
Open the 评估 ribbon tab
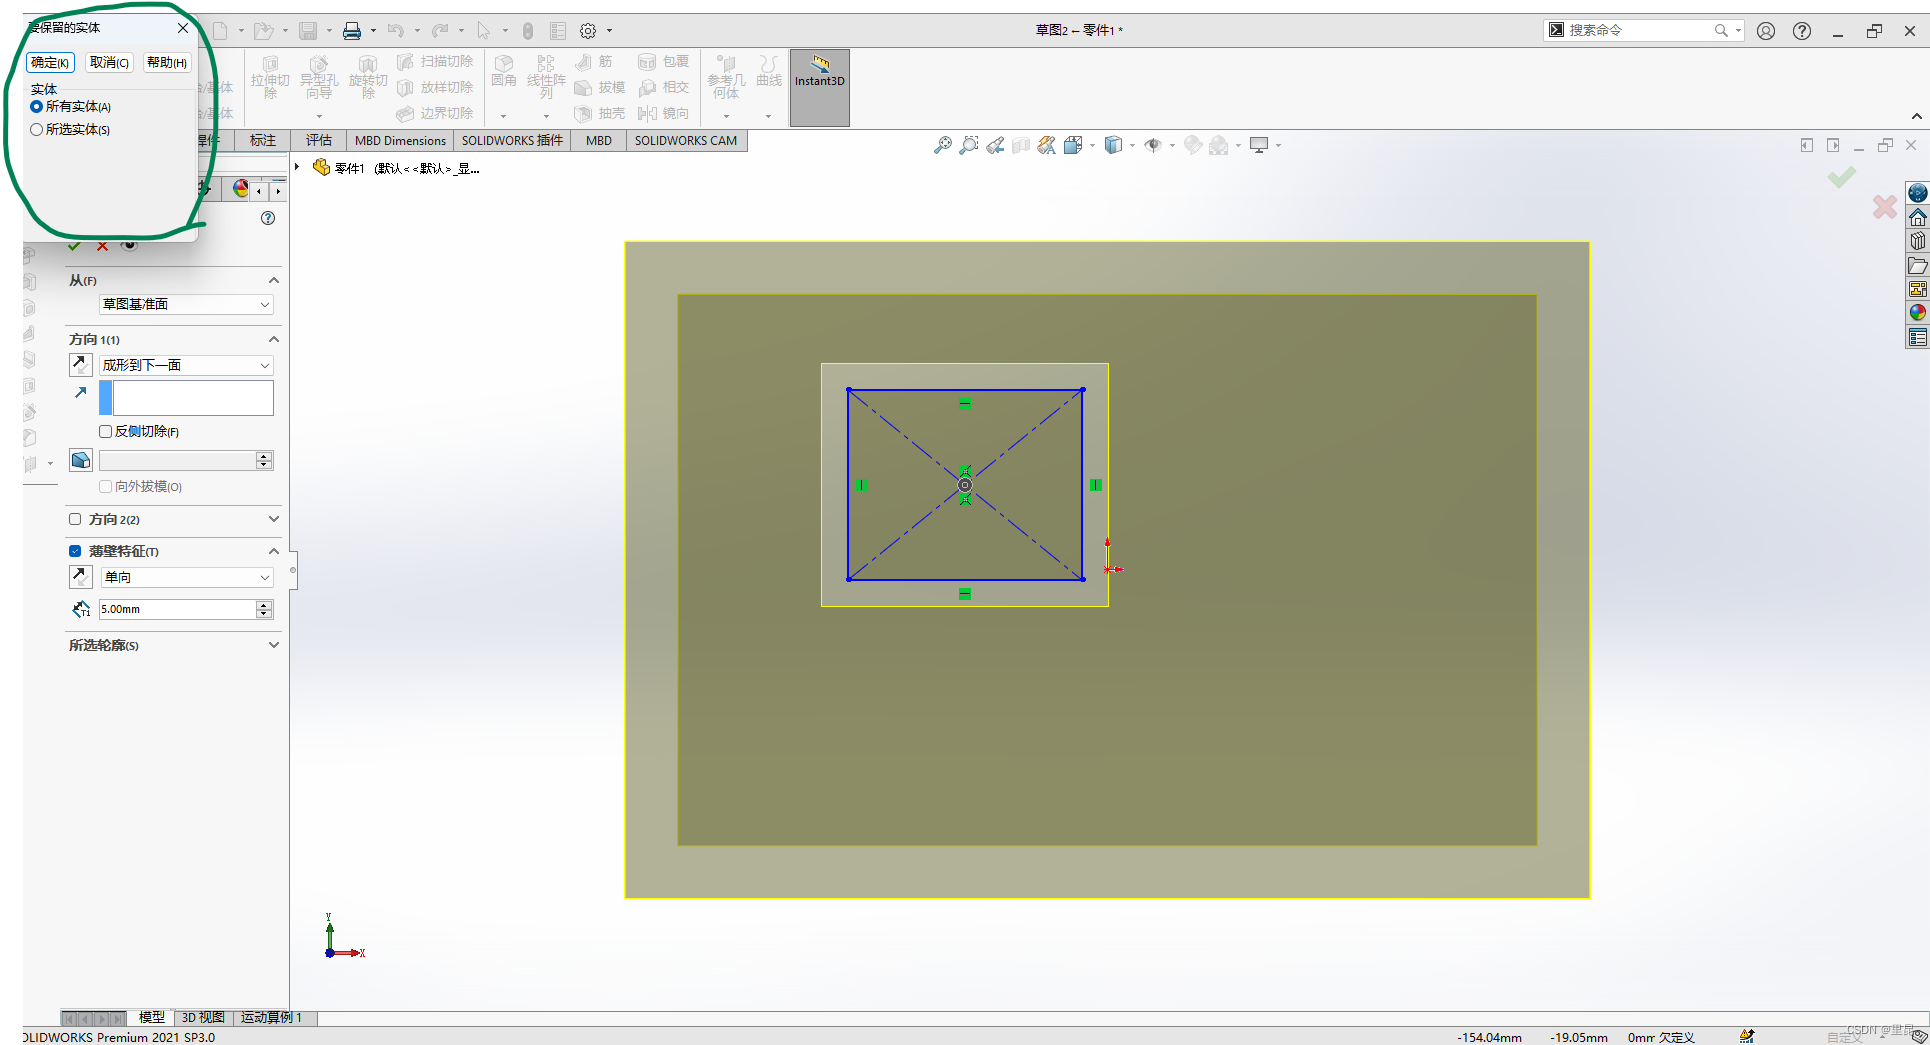[319, 140]
